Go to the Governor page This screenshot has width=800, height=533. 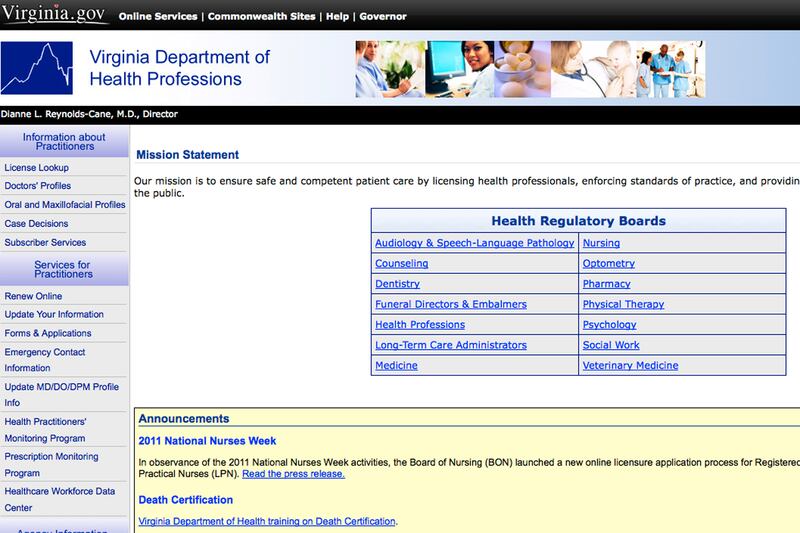coord(383,16)
